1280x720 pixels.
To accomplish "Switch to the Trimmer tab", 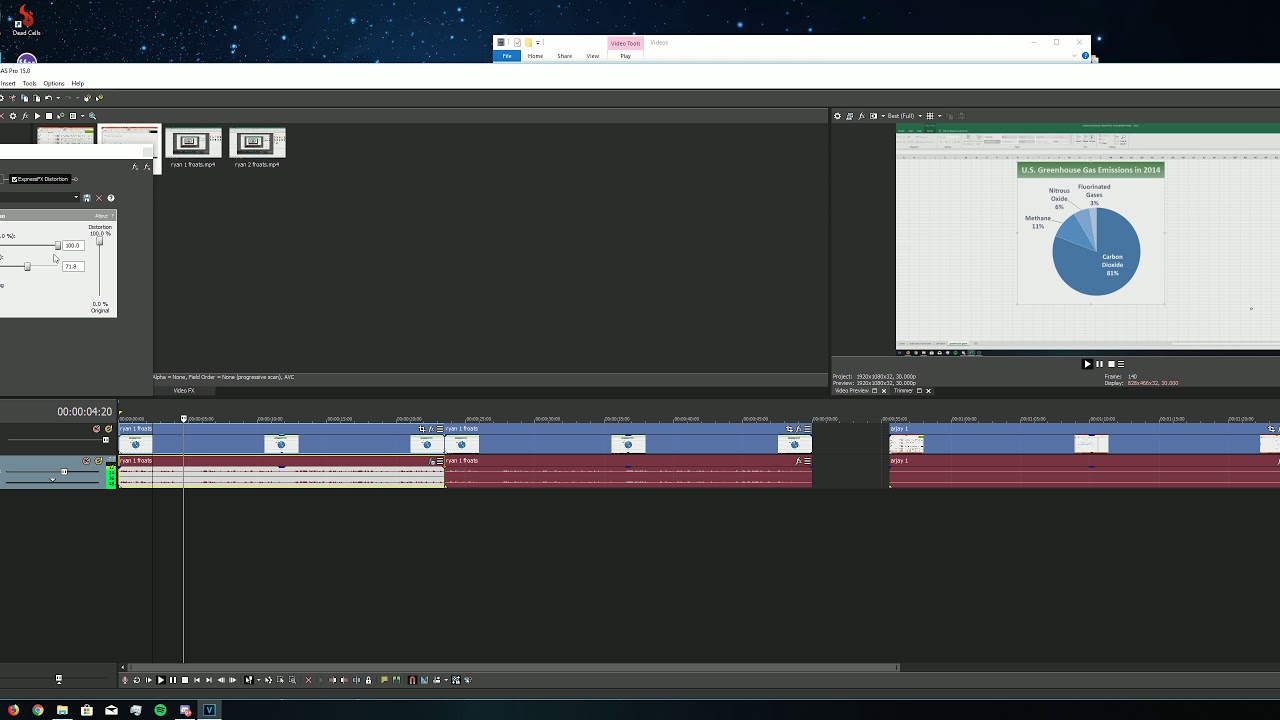I will [x=904, y=391].
